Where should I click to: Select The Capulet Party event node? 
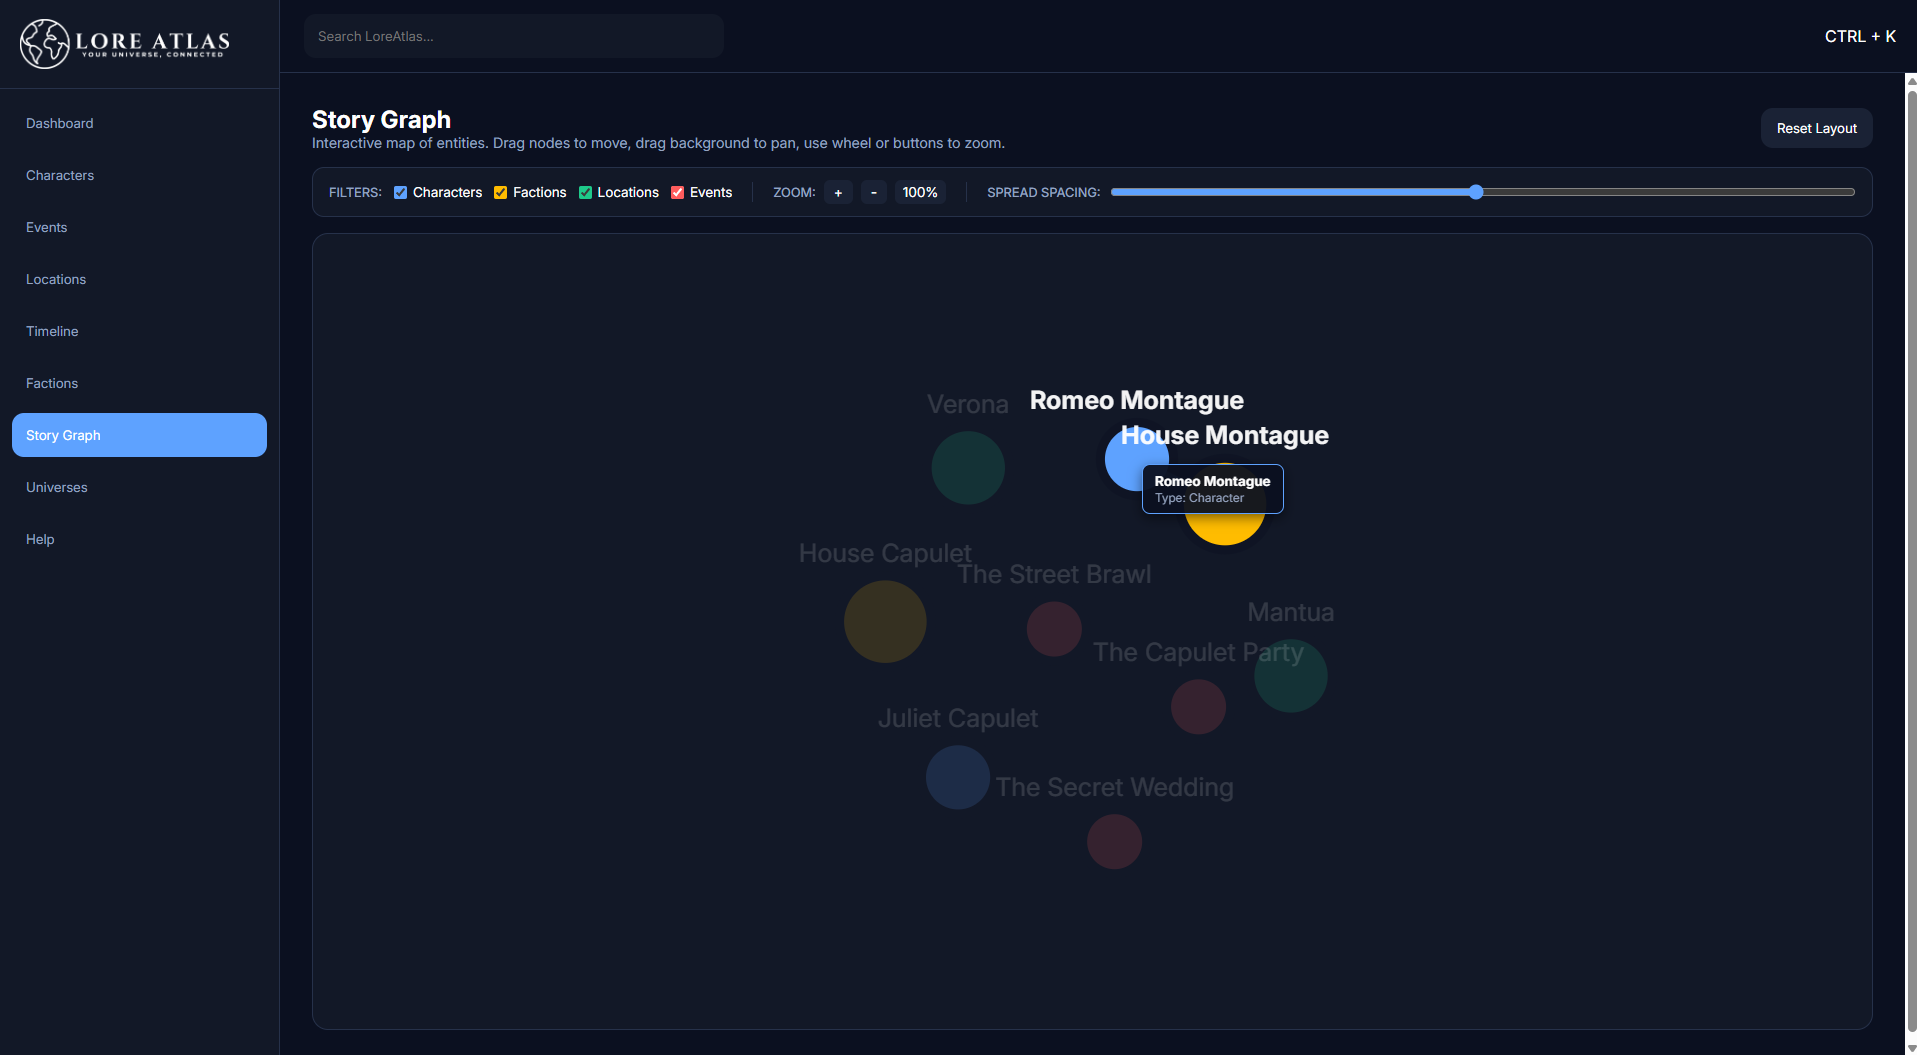tap(1198, 706)
